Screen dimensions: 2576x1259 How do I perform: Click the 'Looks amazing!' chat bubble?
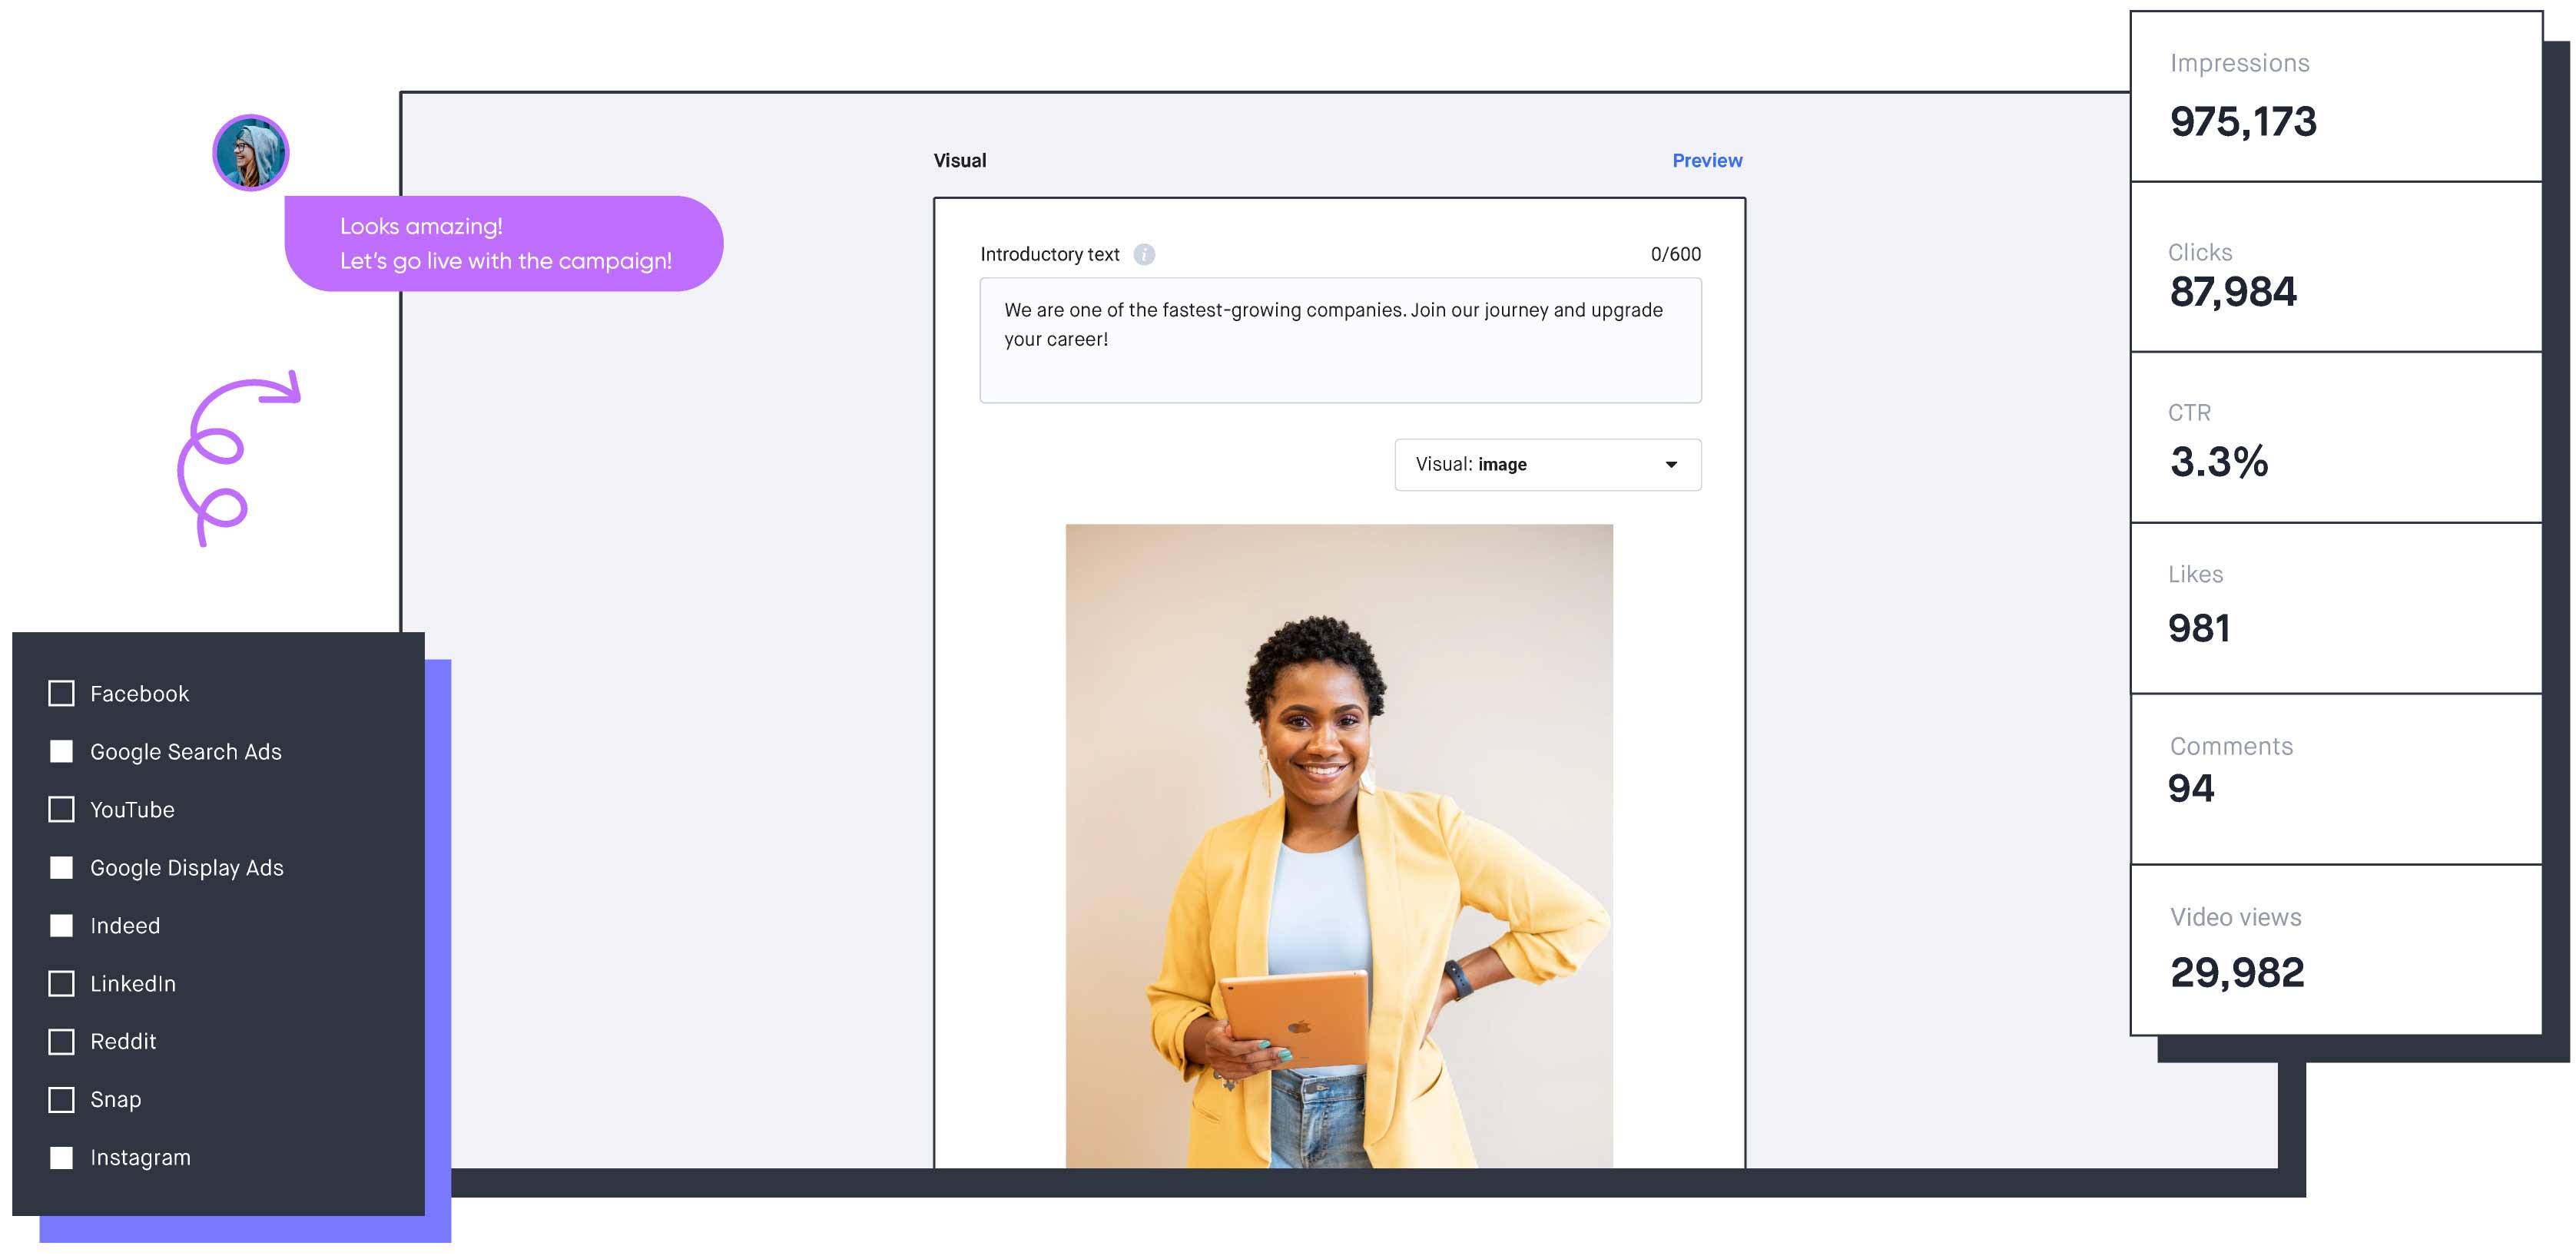pyautogui.click(x=503, y=243)
